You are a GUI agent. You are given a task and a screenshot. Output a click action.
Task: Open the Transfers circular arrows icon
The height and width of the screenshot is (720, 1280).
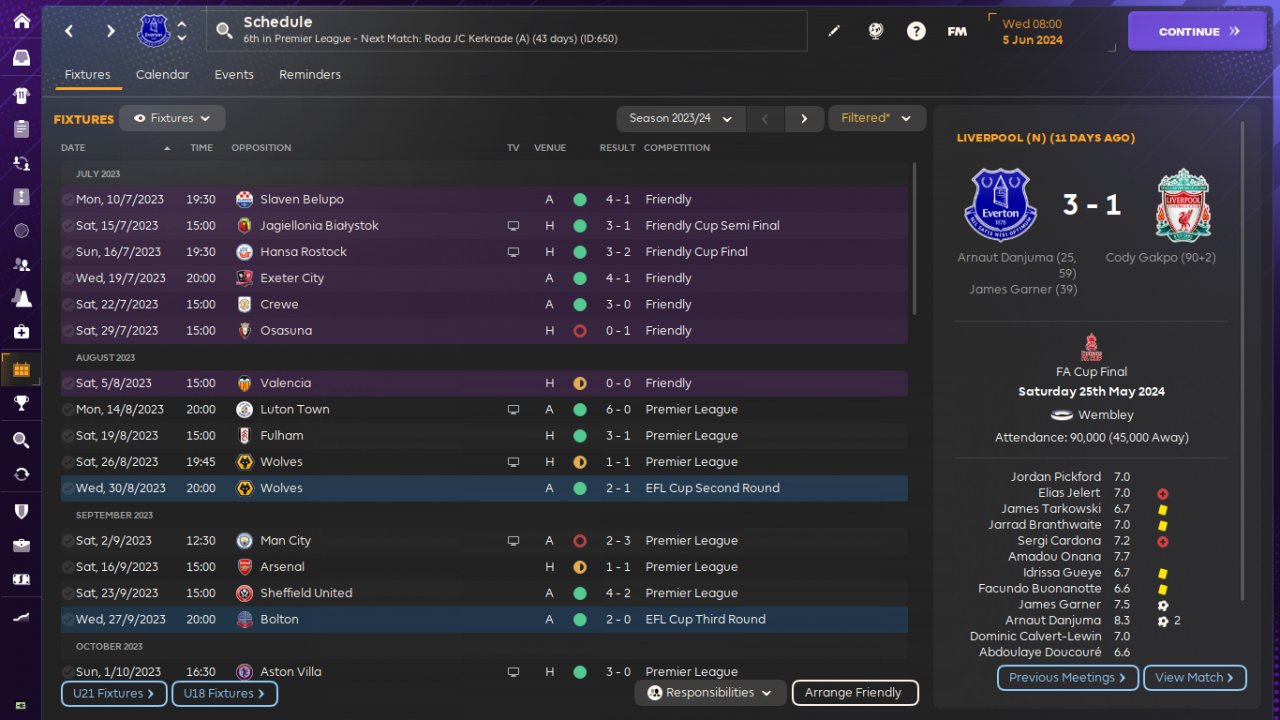[x=21, y=474]
